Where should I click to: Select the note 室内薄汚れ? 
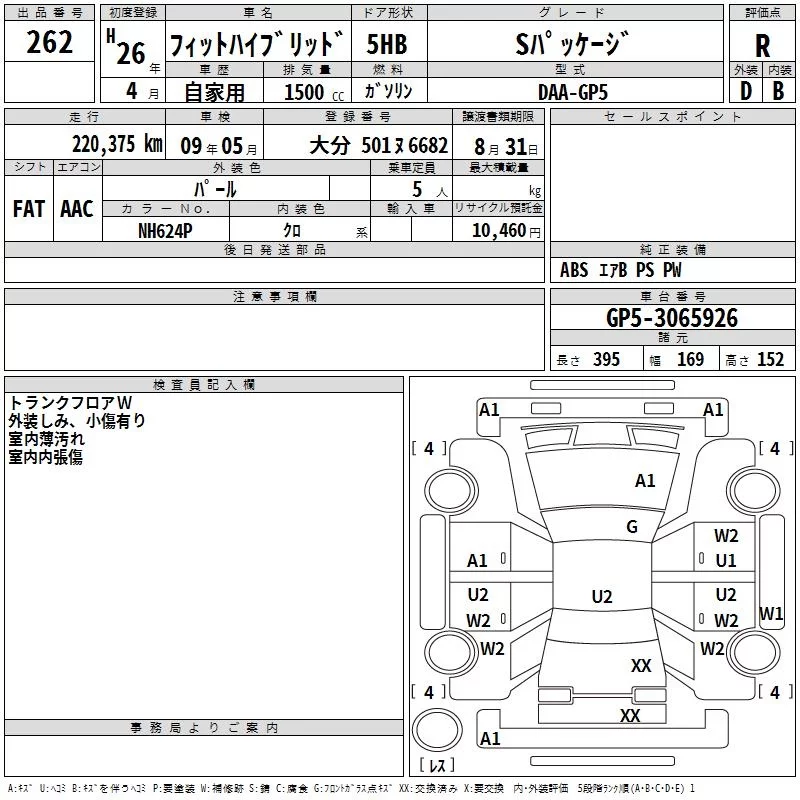tap(46, 439)
